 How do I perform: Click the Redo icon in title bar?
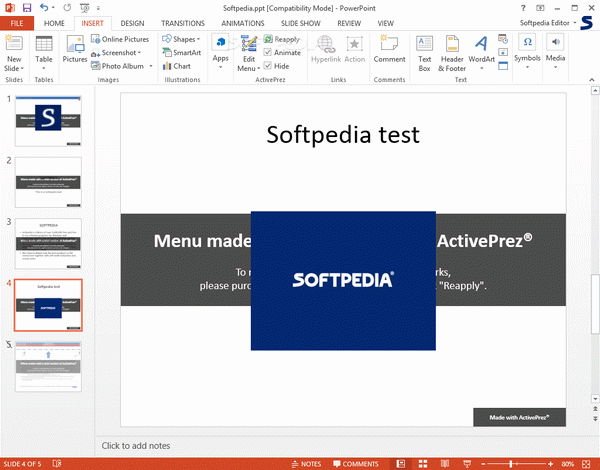pos(67,7)
